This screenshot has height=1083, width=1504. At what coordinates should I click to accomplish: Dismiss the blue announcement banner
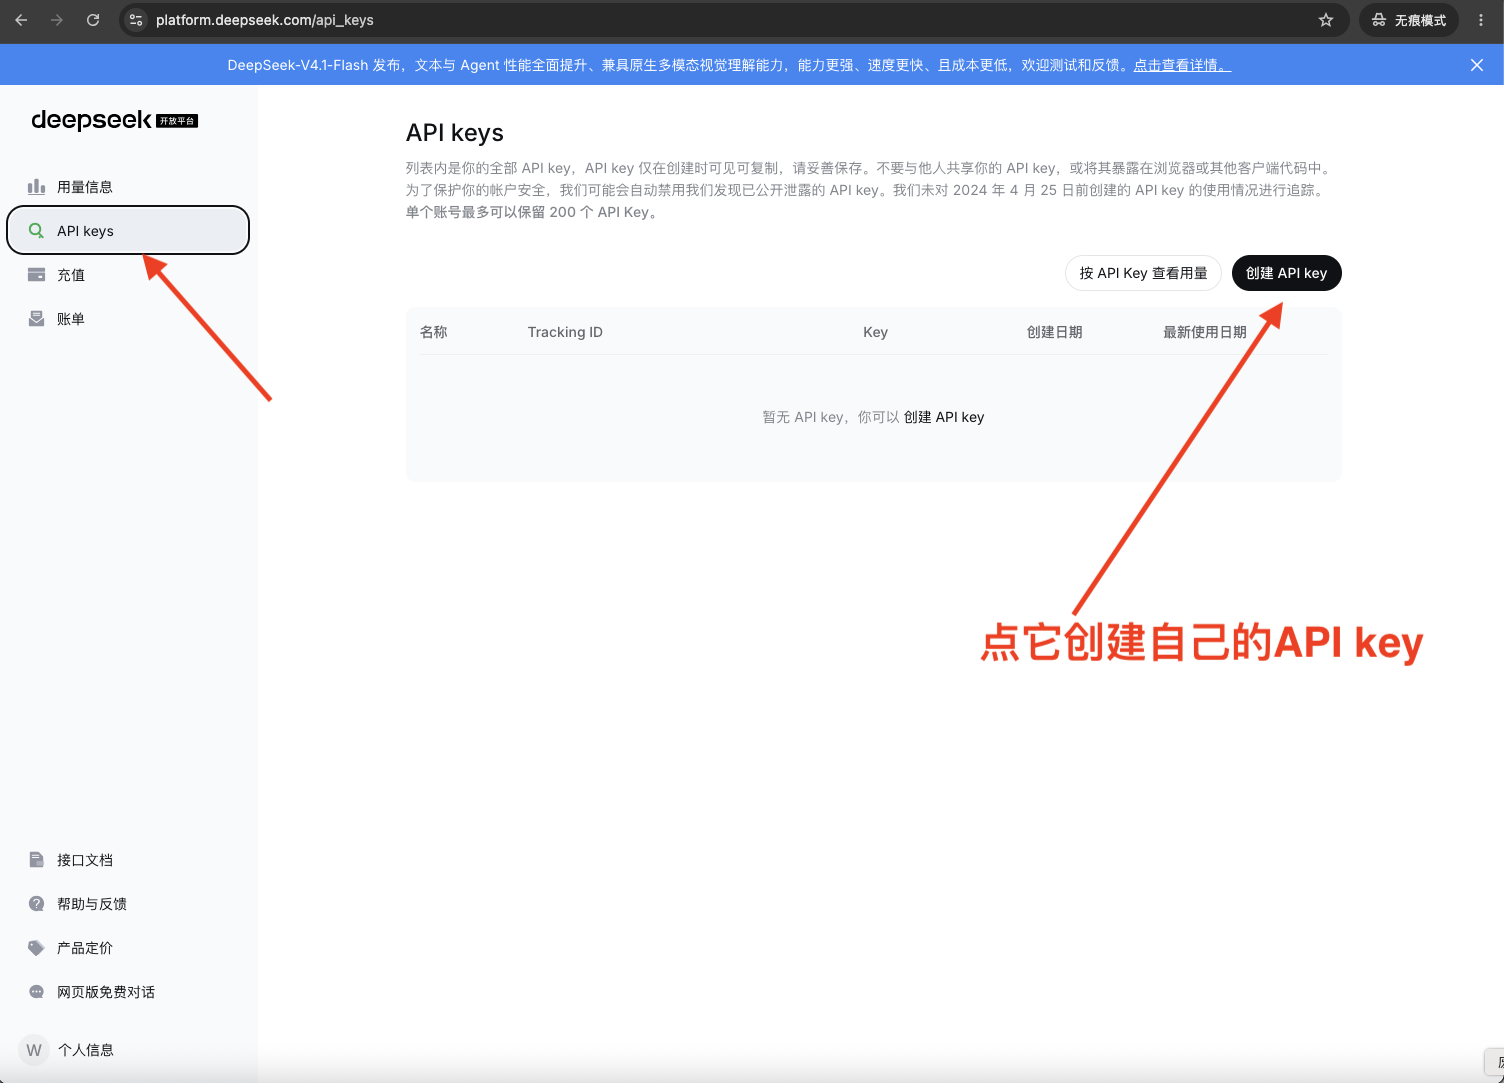pyautogui.click(x=1477, y=65)
